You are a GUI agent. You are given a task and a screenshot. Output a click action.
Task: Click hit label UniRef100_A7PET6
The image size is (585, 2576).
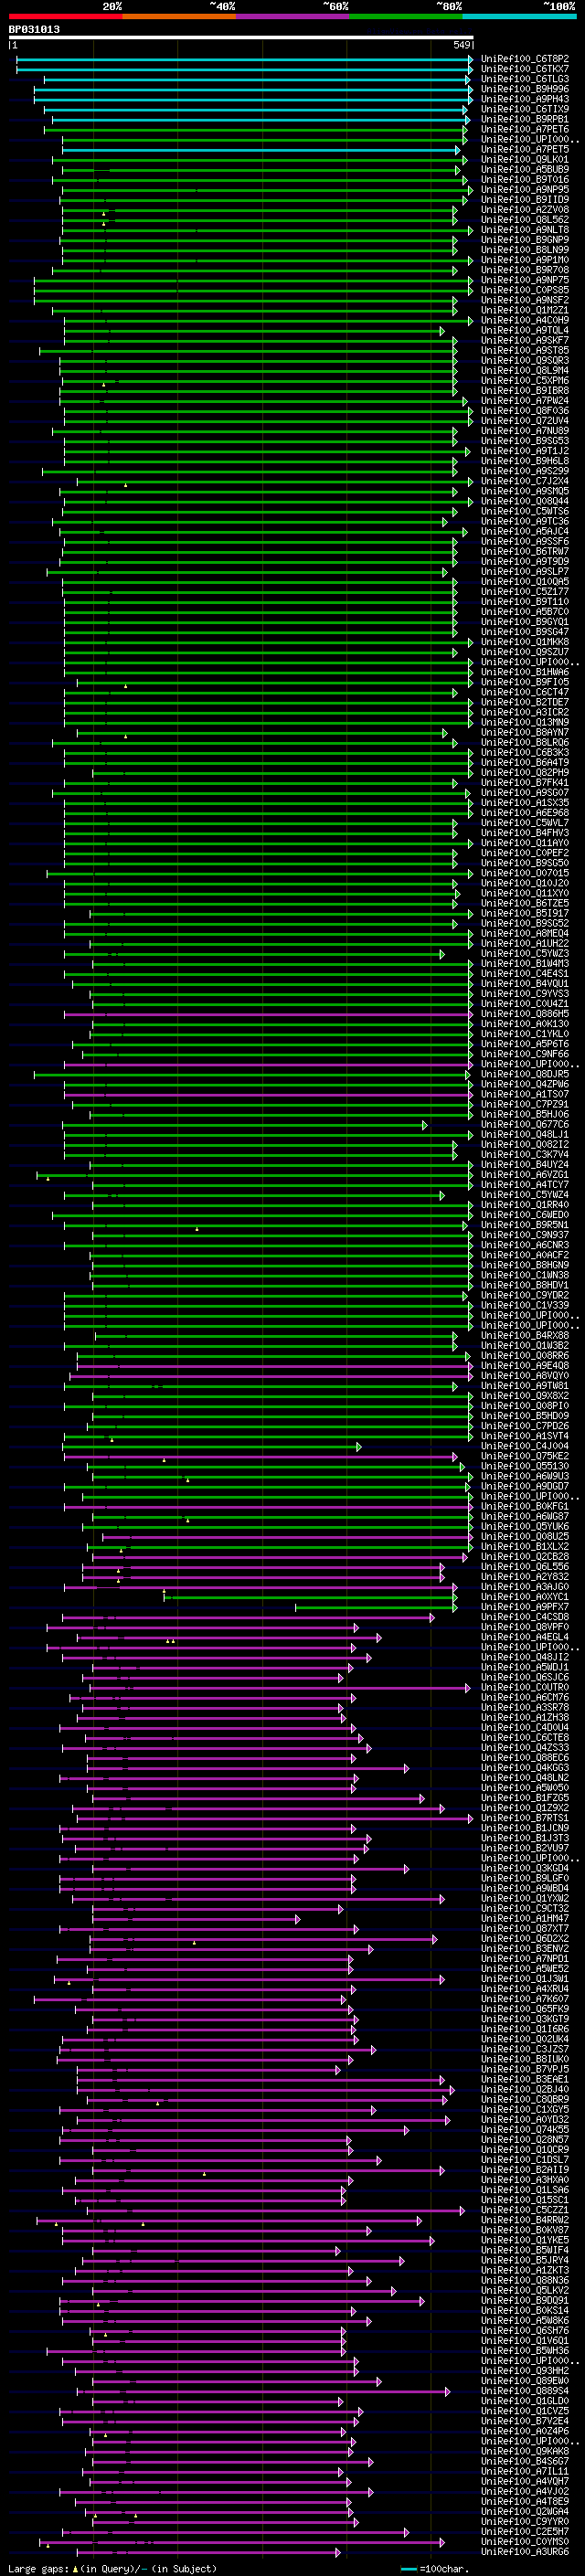click(525, 129)
